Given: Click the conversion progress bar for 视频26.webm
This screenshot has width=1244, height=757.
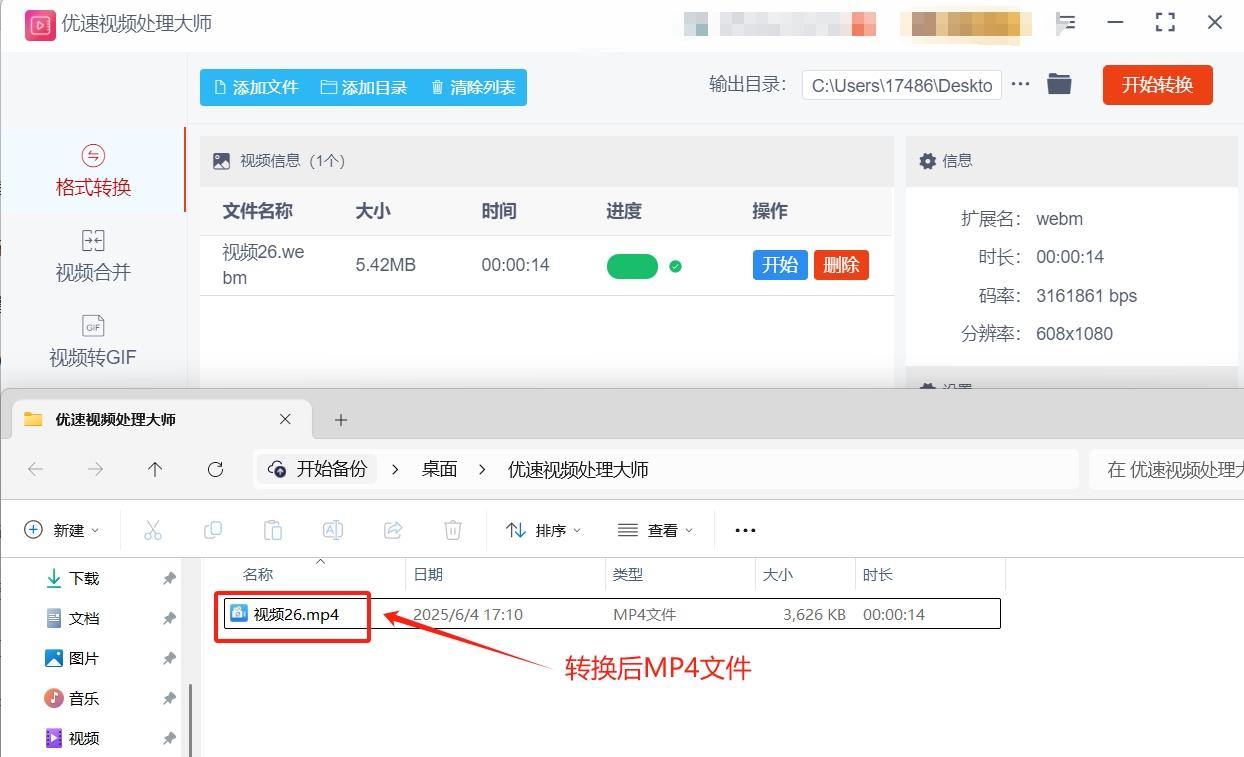Looking at the screenshot, I should coord(631,265).
